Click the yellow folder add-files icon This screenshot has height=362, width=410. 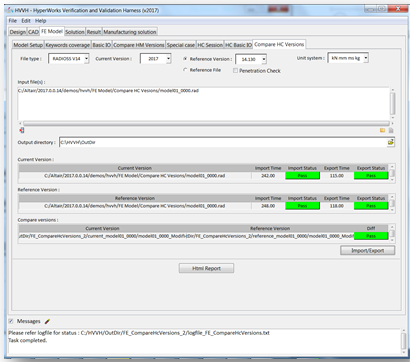pos(382,130)
